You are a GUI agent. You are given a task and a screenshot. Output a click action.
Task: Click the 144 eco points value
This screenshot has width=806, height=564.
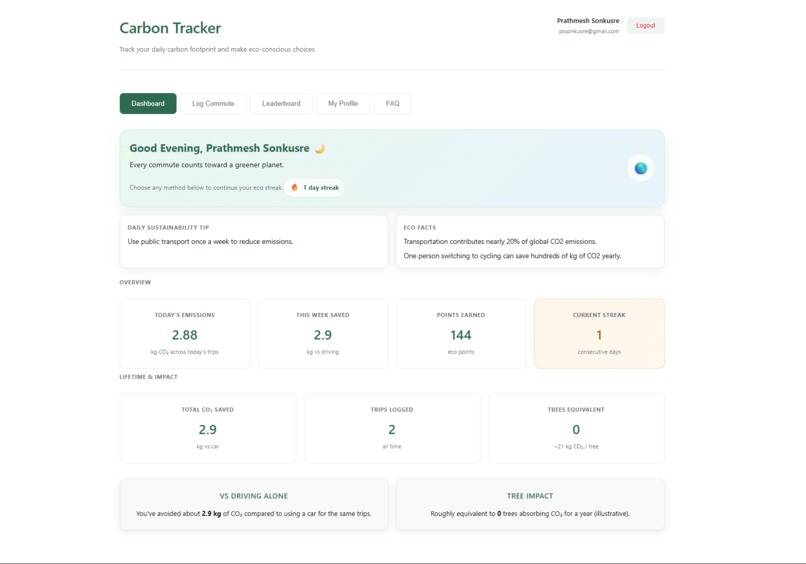click(461, 335)
